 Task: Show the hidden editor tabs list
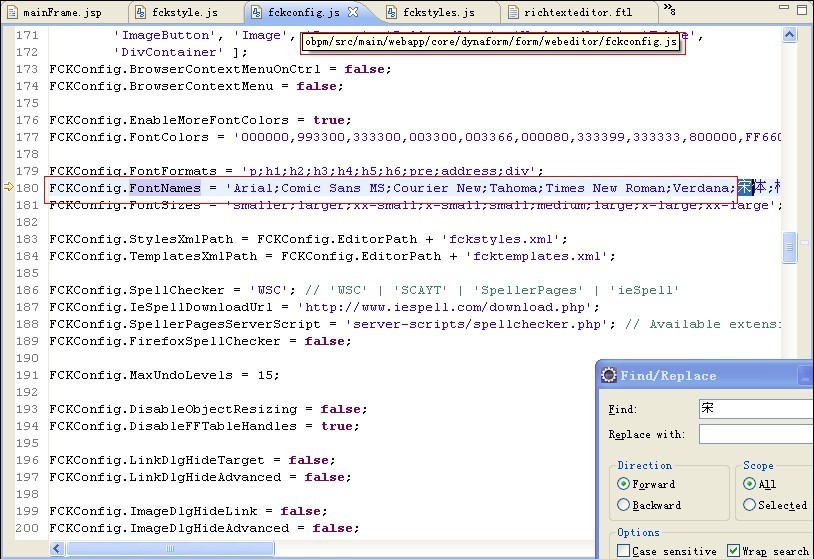click(670, 11)
